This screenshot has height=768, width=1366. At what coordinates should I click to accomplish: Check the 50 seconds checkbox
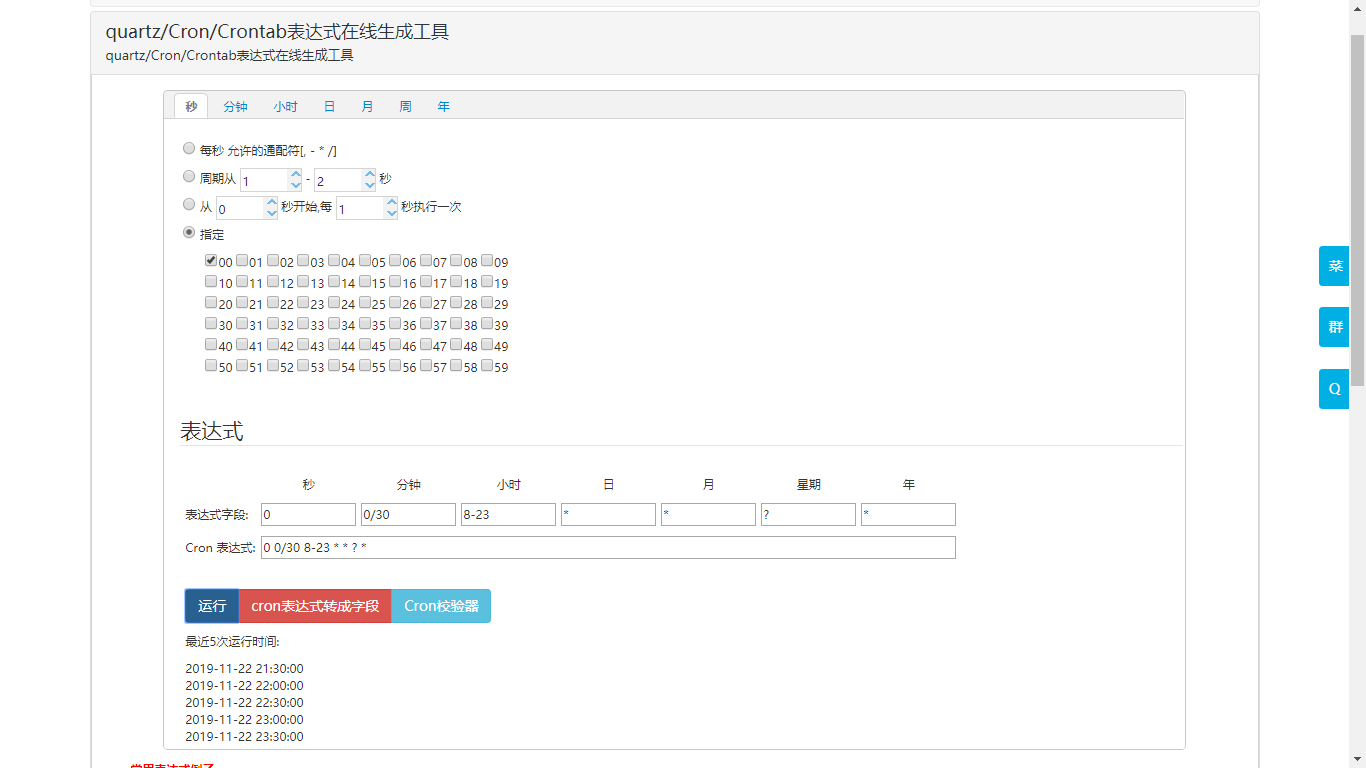pos(211,366)
